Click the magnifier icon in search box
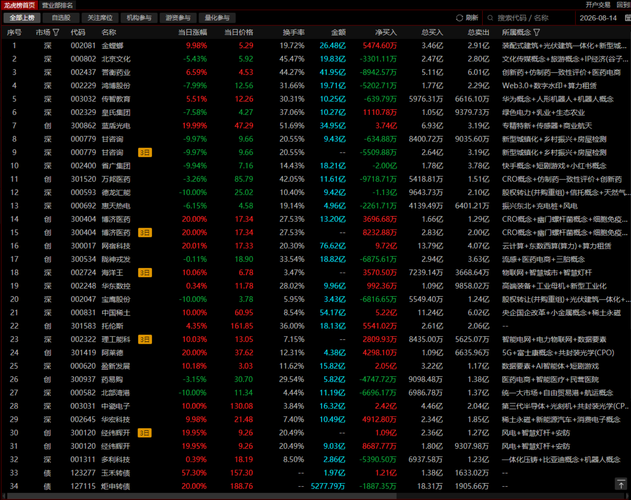The height and width of the screenshot is (500, 631). (x=490, y=18)
